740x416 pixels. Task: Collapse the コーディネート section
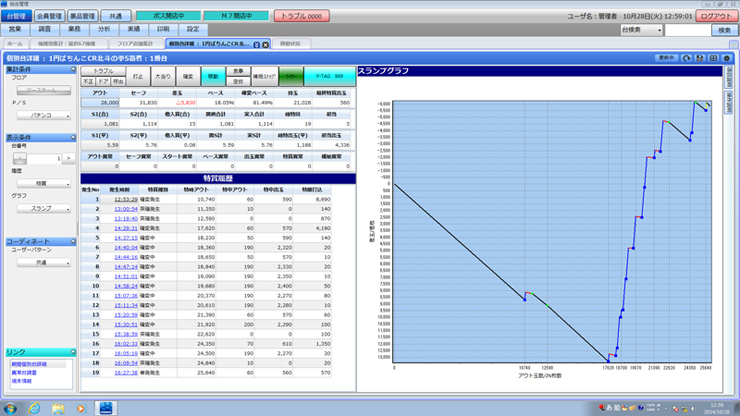pos(73,241)
